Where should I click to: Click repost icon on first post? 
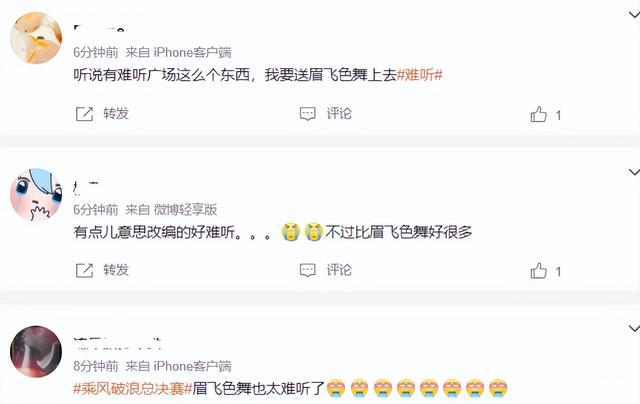pos(84,114)
